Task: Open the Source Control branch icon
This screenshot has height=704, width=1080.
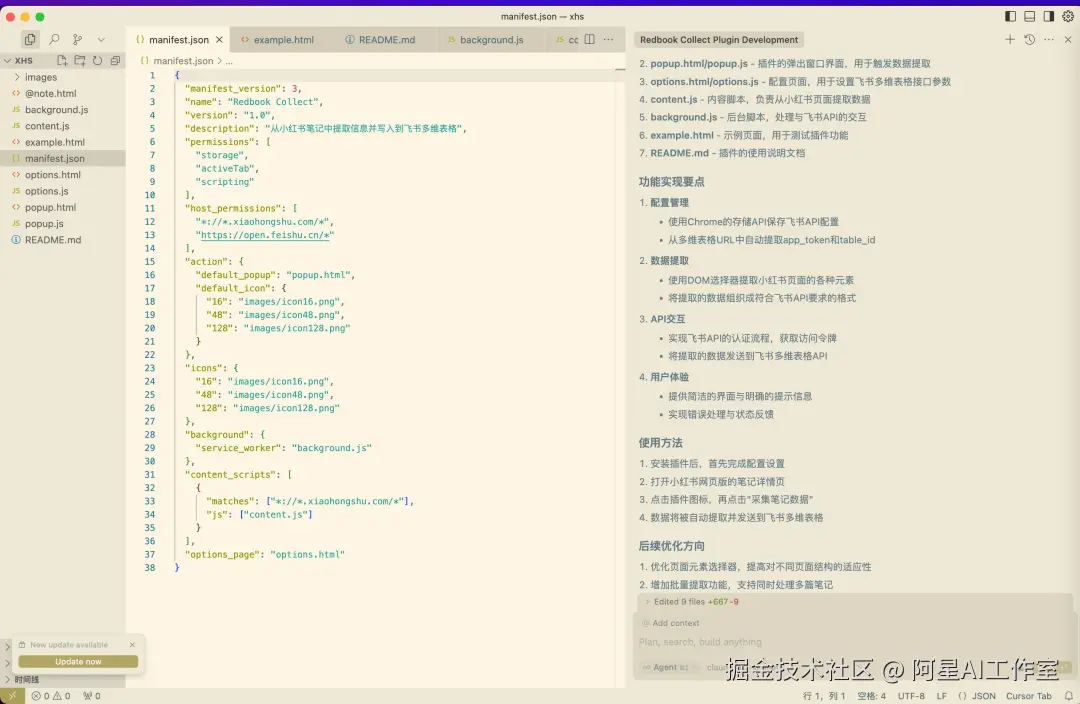Action: [77, 39]
